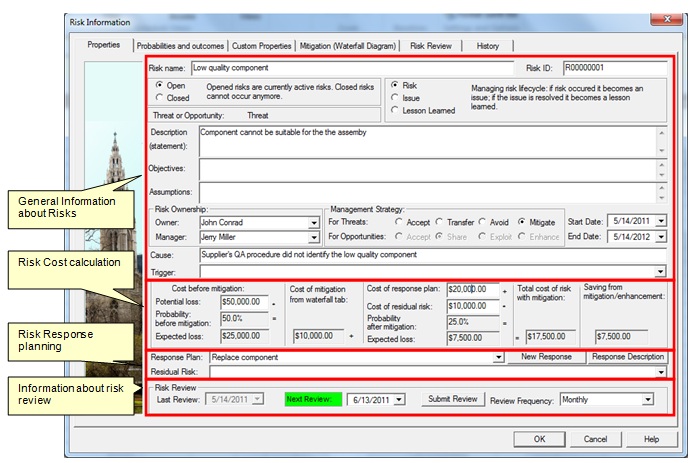Open the Manager dropdown
The height and width of the screenshot is (463, 691).
tap(314, 237)
